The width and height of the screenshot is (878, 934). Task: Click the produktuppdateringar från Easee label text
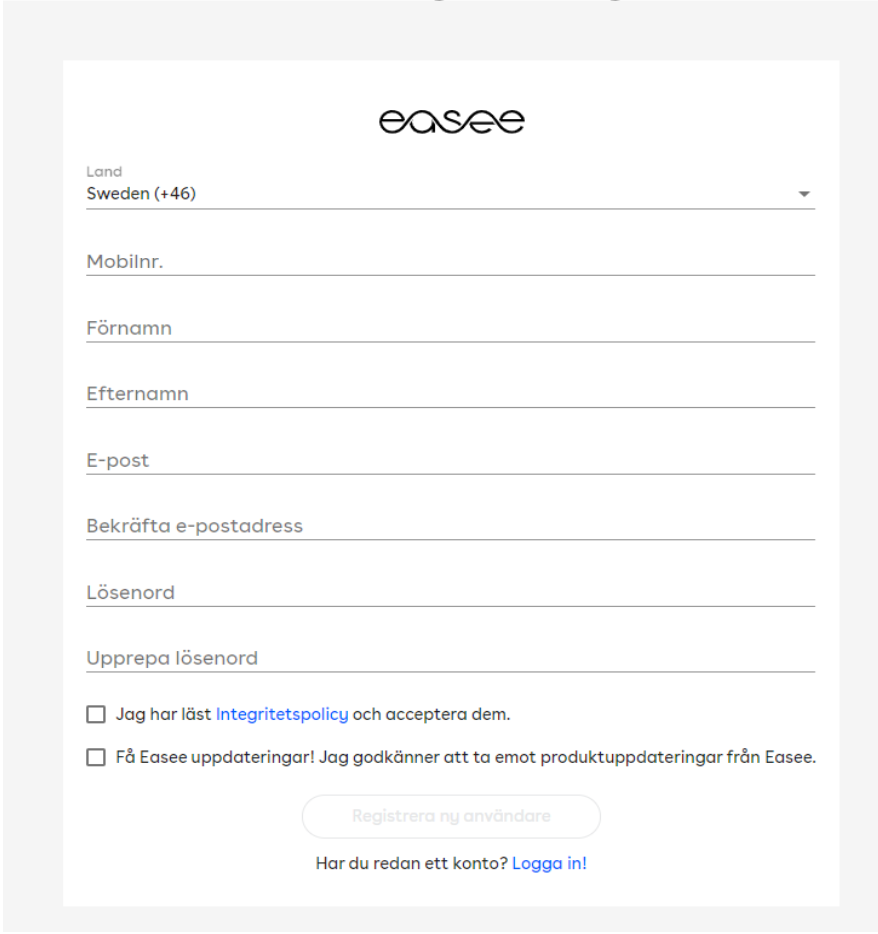click(678, 757)
